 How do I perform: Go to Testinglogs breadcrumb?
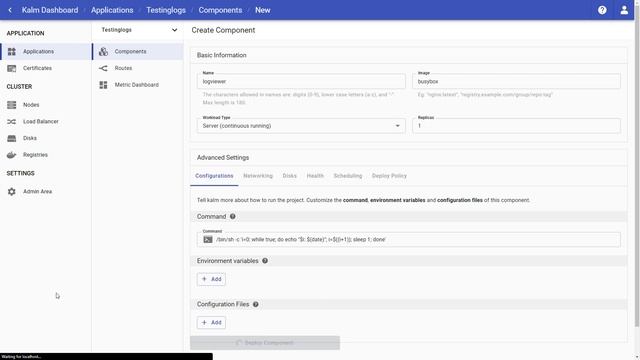[x=166, y=10]
